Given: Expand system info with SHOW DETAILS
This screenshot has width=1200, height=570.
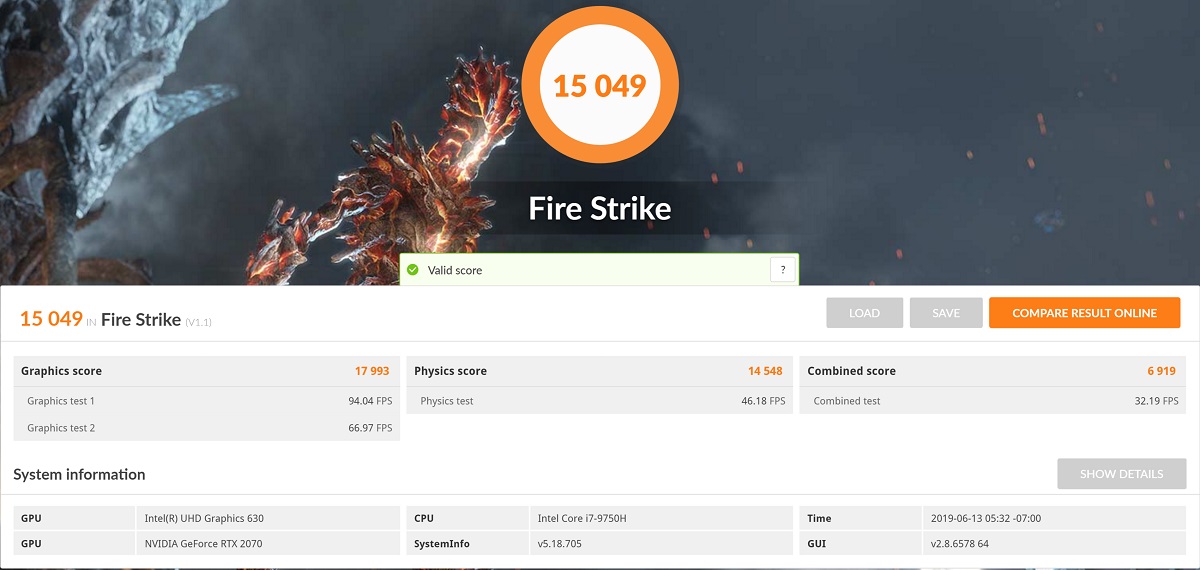Looking at the screenshot, I should 1121,474.
